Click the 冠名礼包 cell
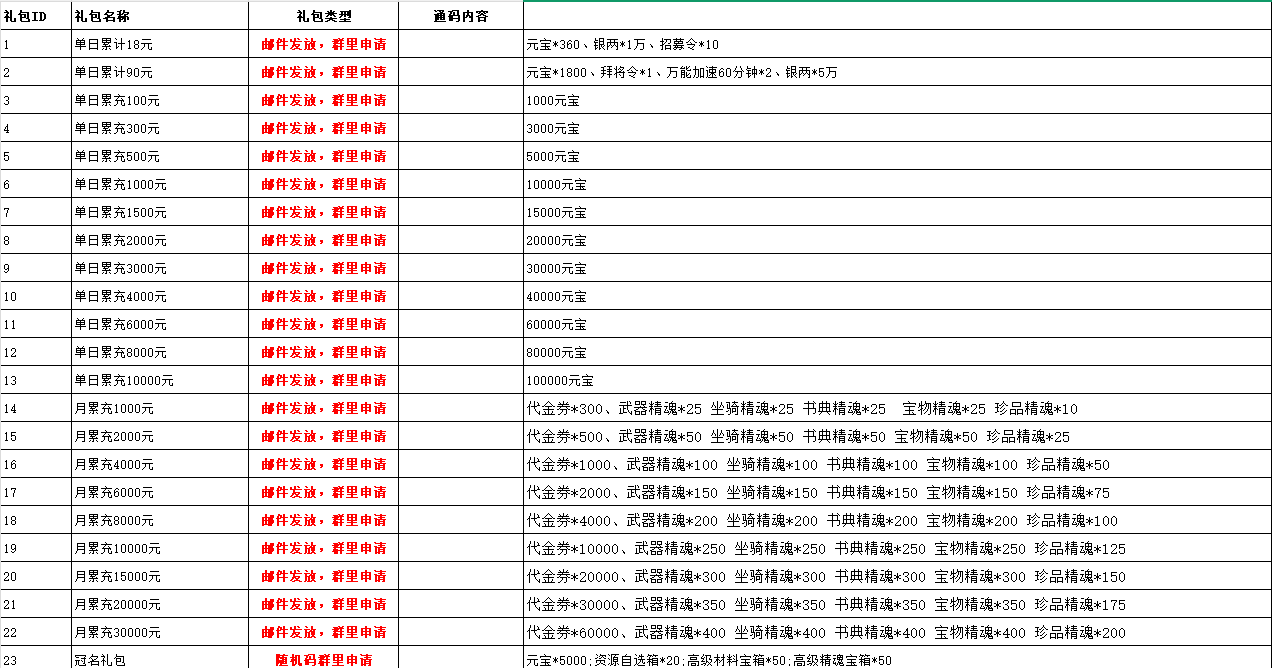This screenshot has width=1272, height=668. point(160,659)
